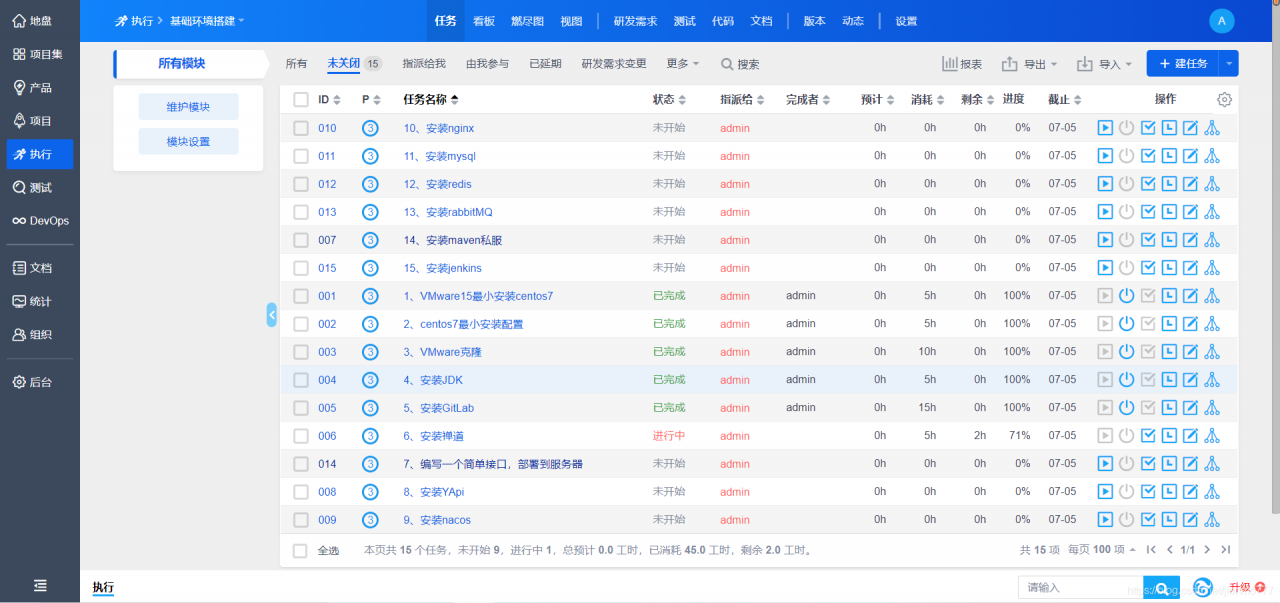Edit task 004 安装JDK
The height and width of the screenshot is (603, 1280).
pyautogui.click(x=1190, y=380)
